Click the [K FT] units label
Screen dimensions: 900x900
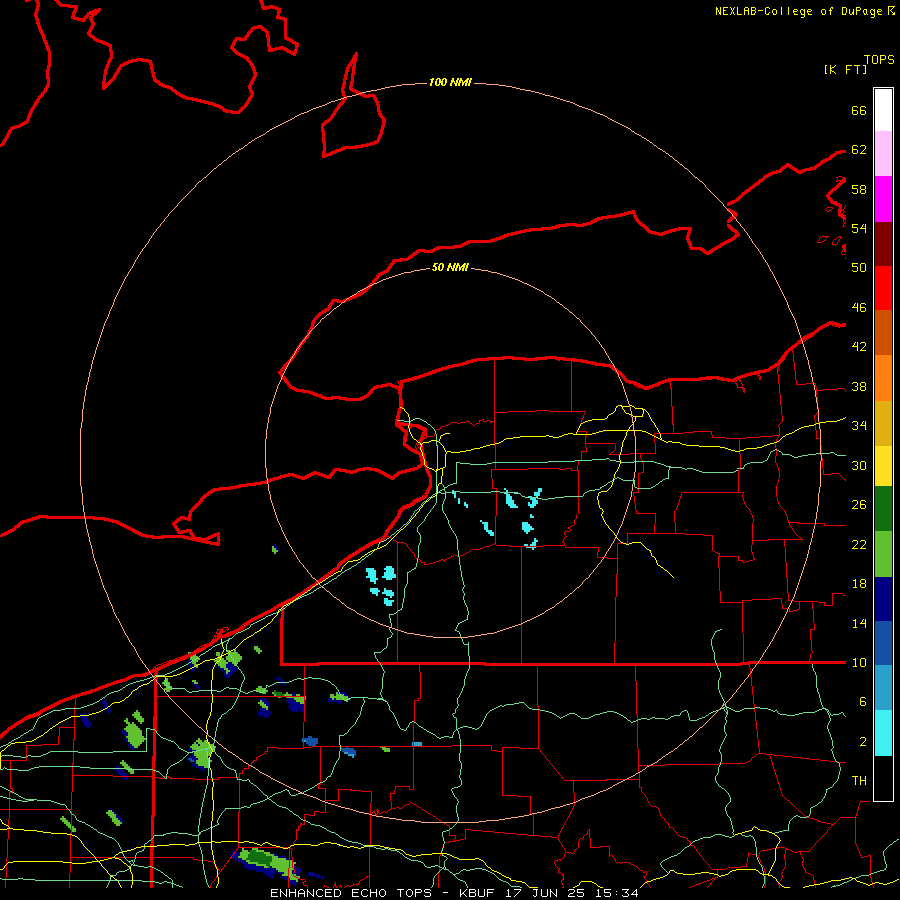[x=845, y=69]
